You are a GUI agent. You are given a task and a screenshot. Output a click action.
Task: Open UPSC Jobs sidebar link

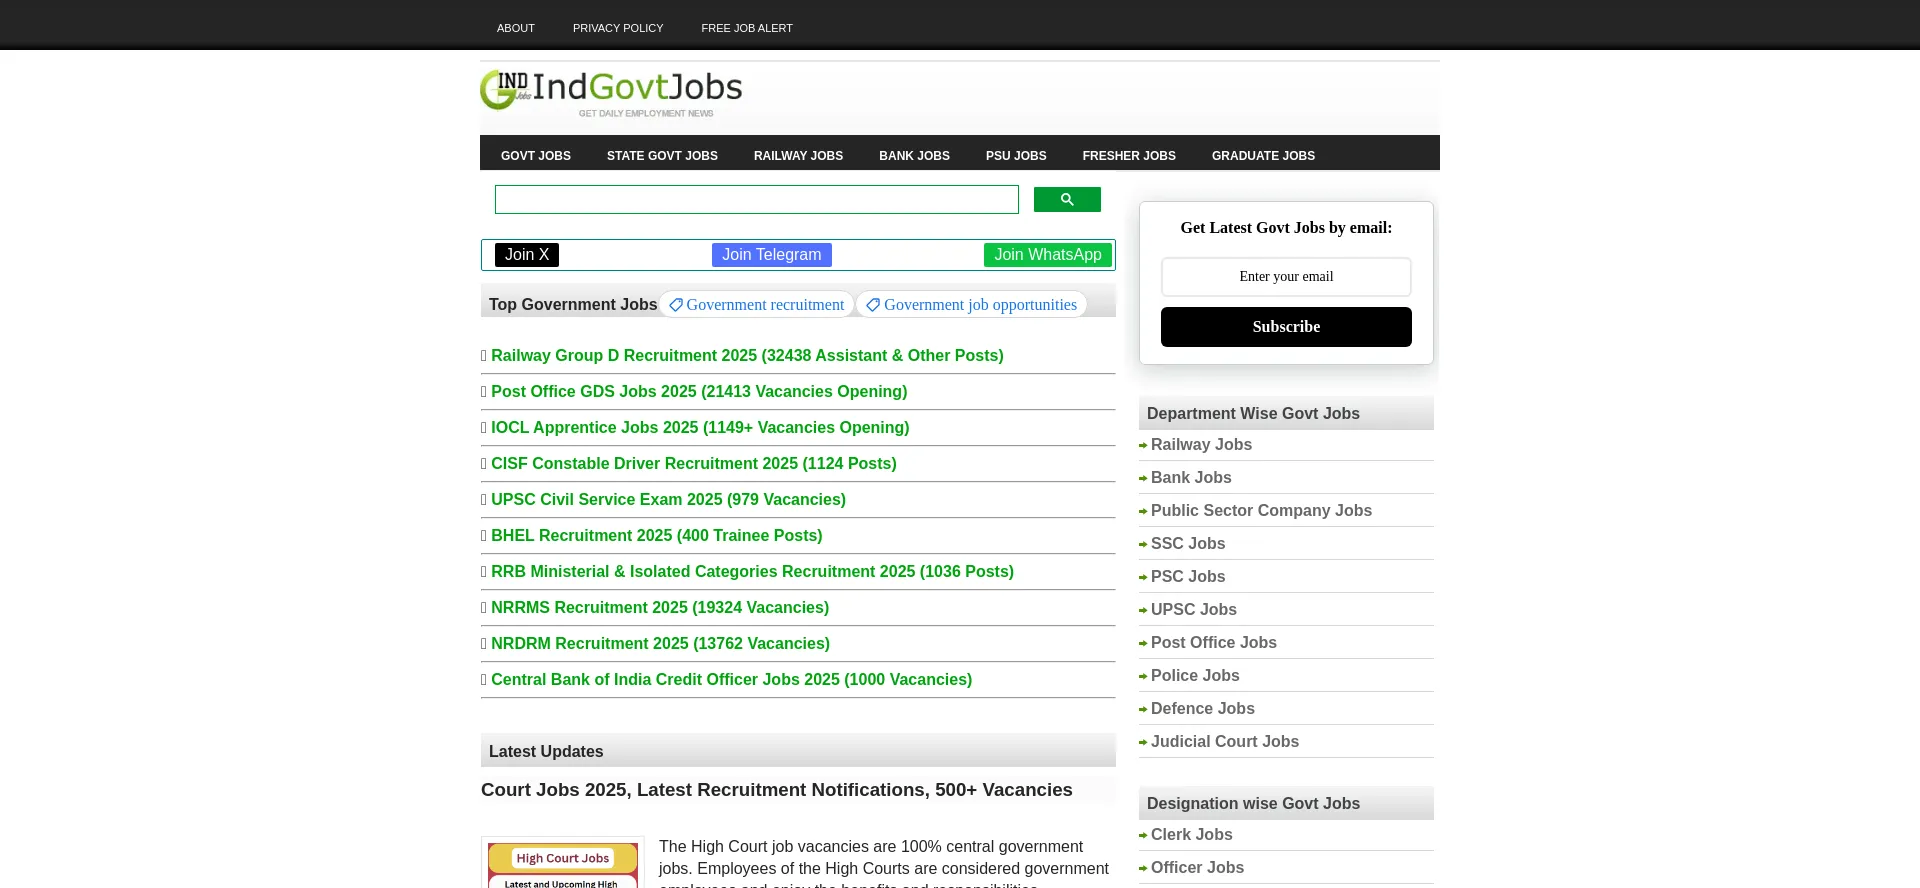[x=1194, y=609]
